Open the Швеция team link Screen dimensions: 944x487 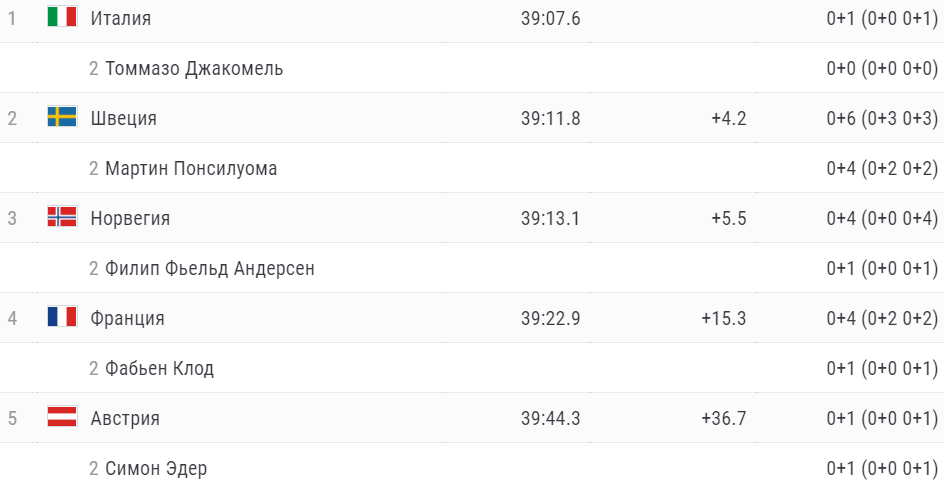coord(123,118)
